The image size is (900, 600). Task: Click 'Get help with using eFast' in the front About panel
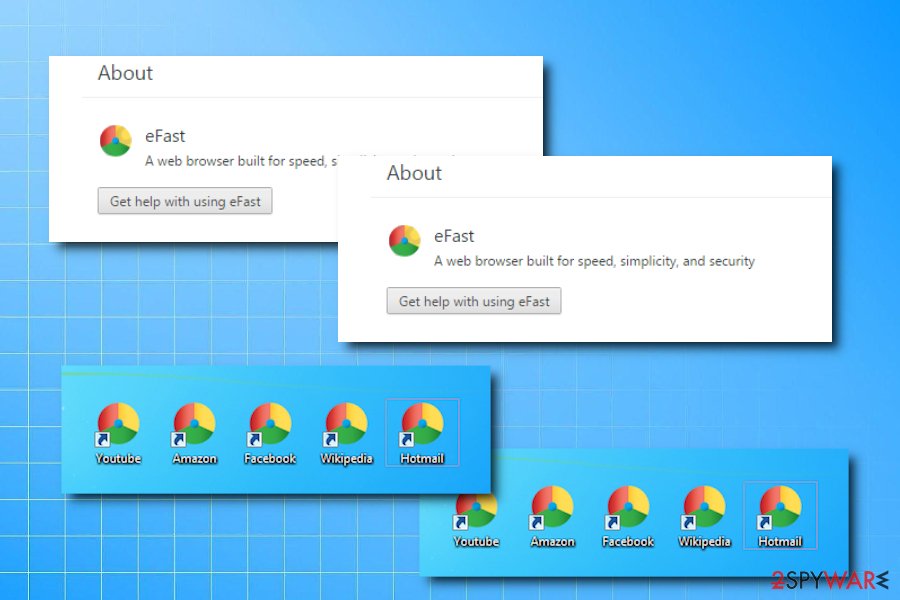(474, 301)
